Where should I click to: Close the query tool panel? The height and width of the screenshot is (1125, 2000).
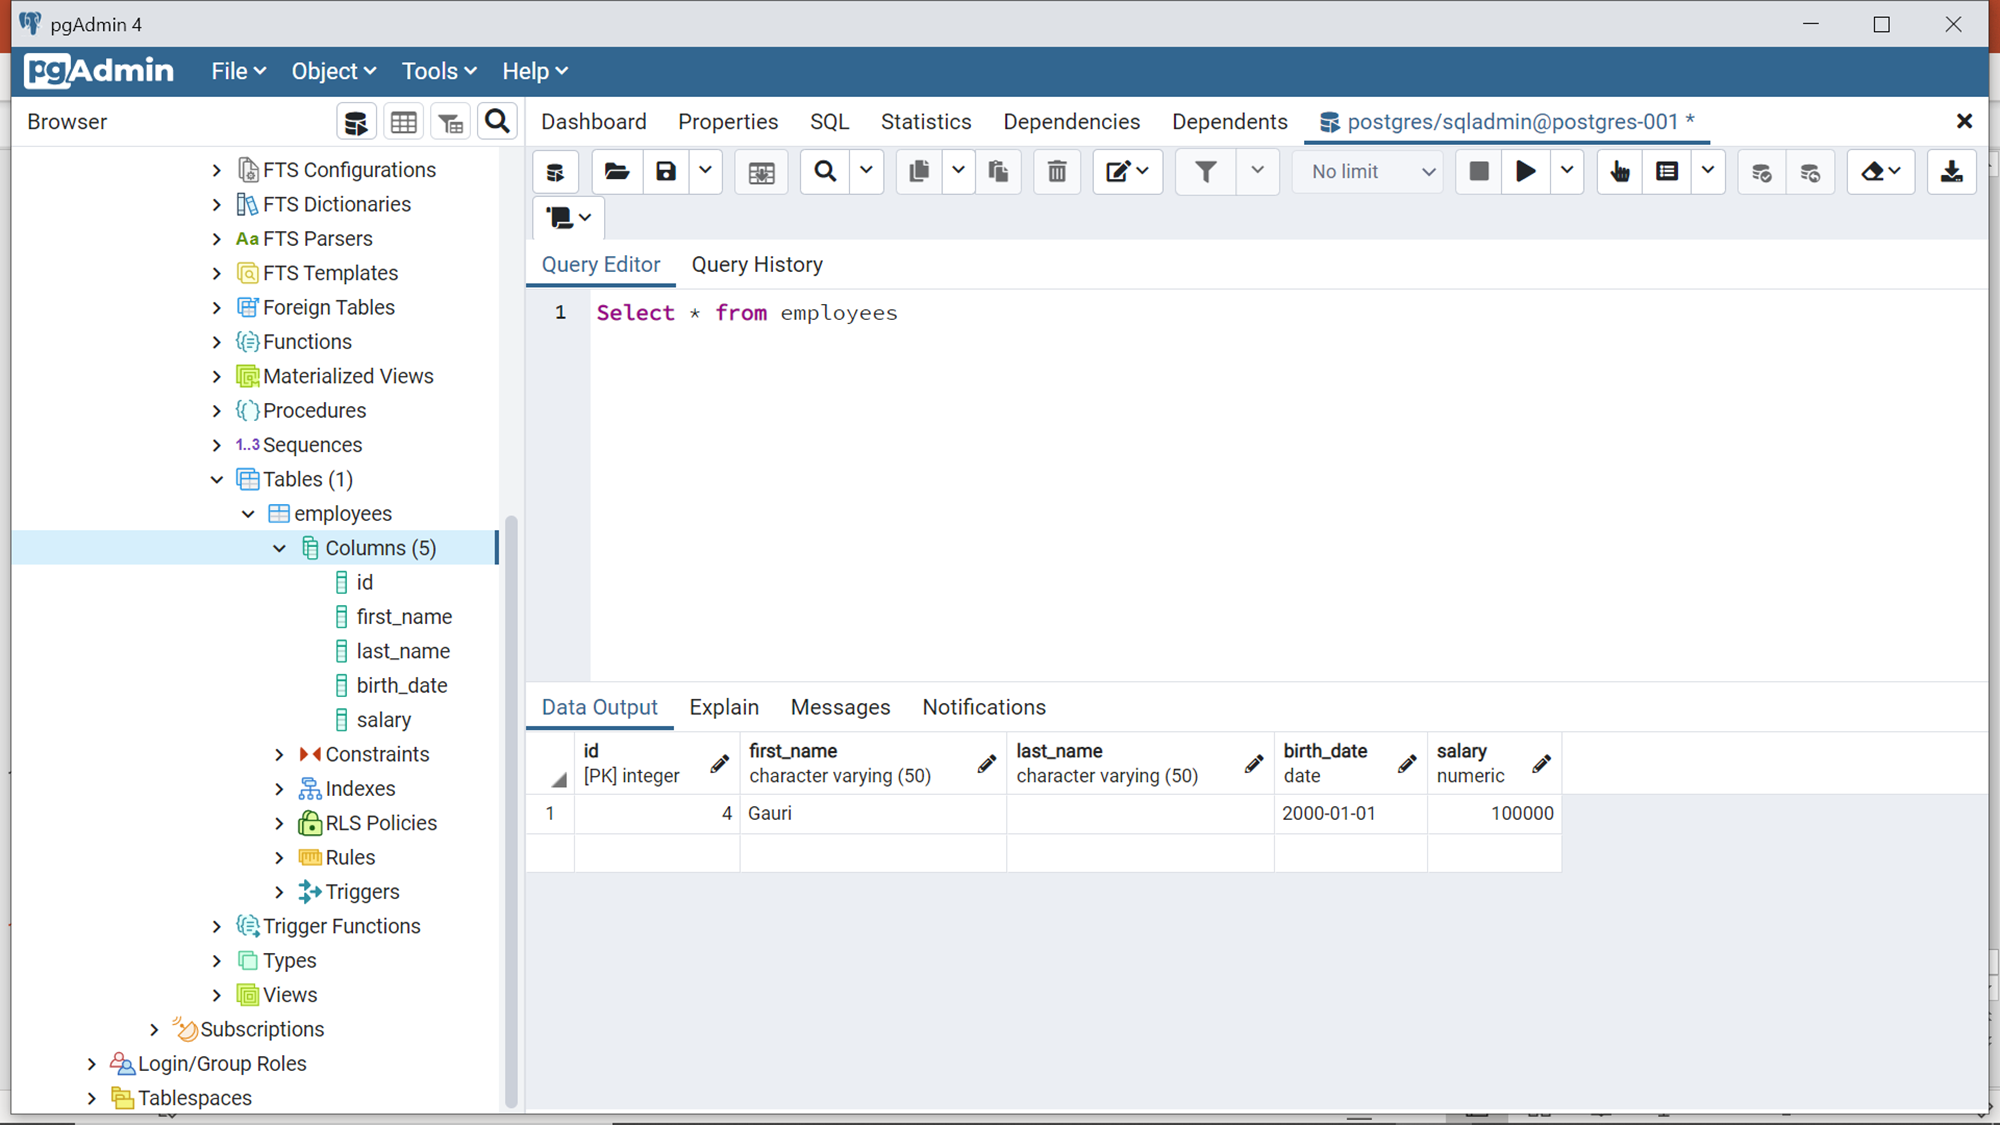tap(1964, 122)
